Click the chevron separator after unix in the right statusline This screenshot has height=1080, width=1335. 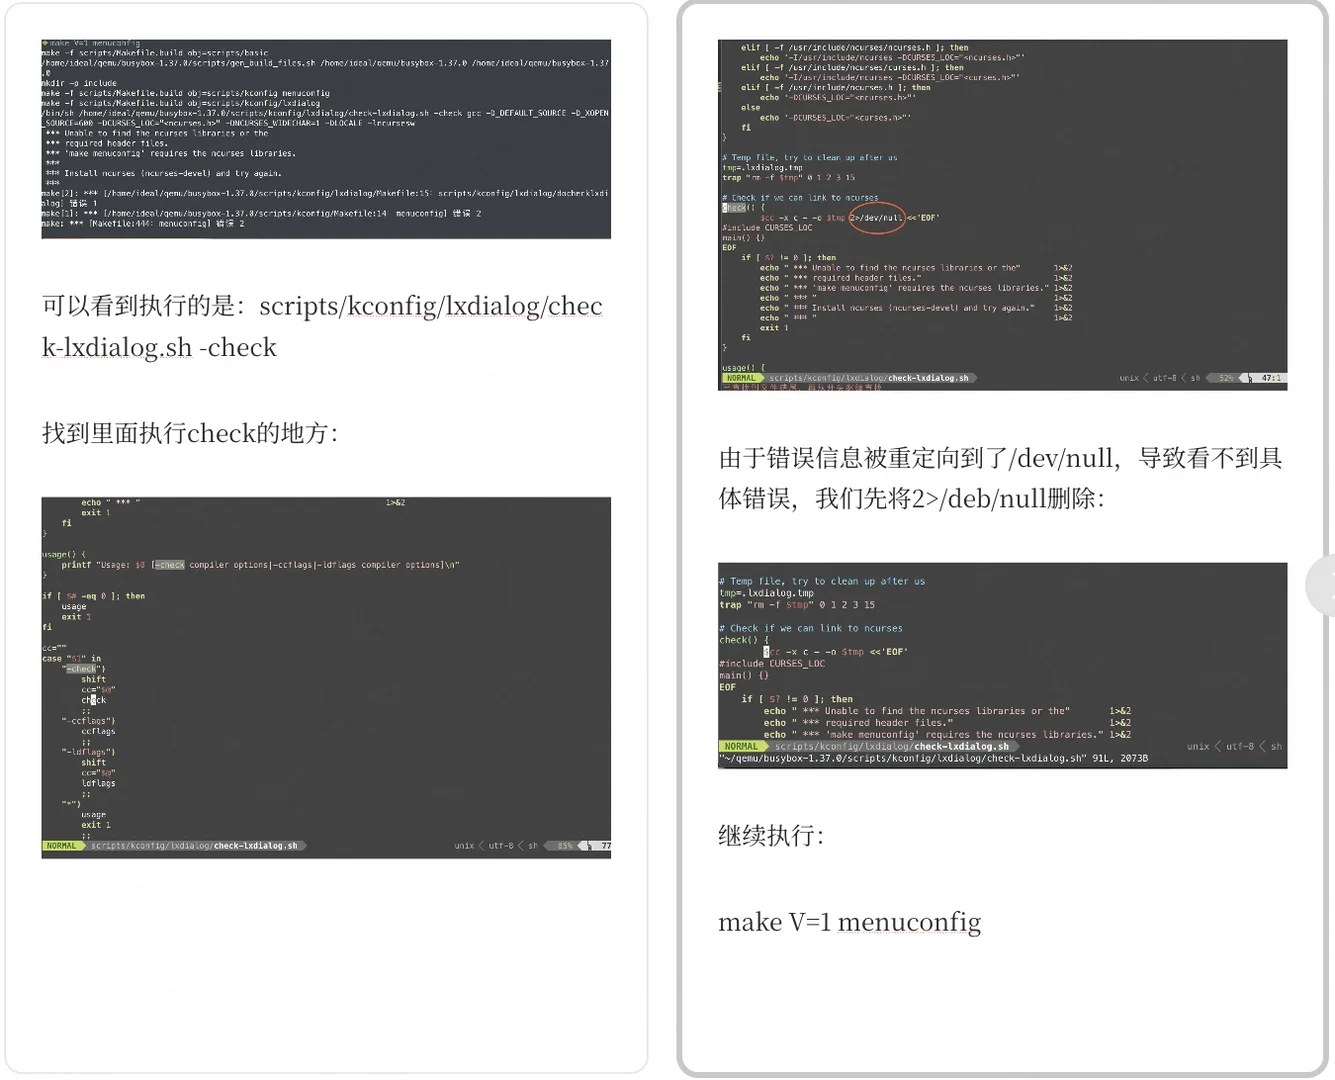(1146, 378)
